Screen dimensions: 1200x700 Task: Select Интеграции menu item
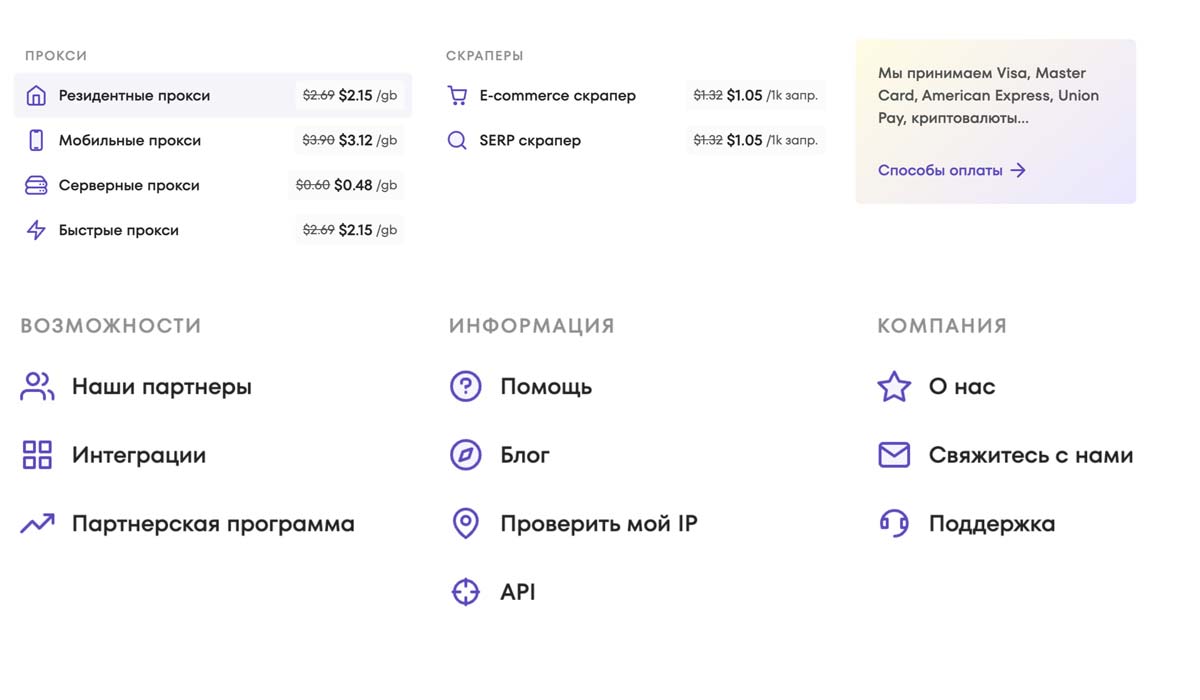138,455
